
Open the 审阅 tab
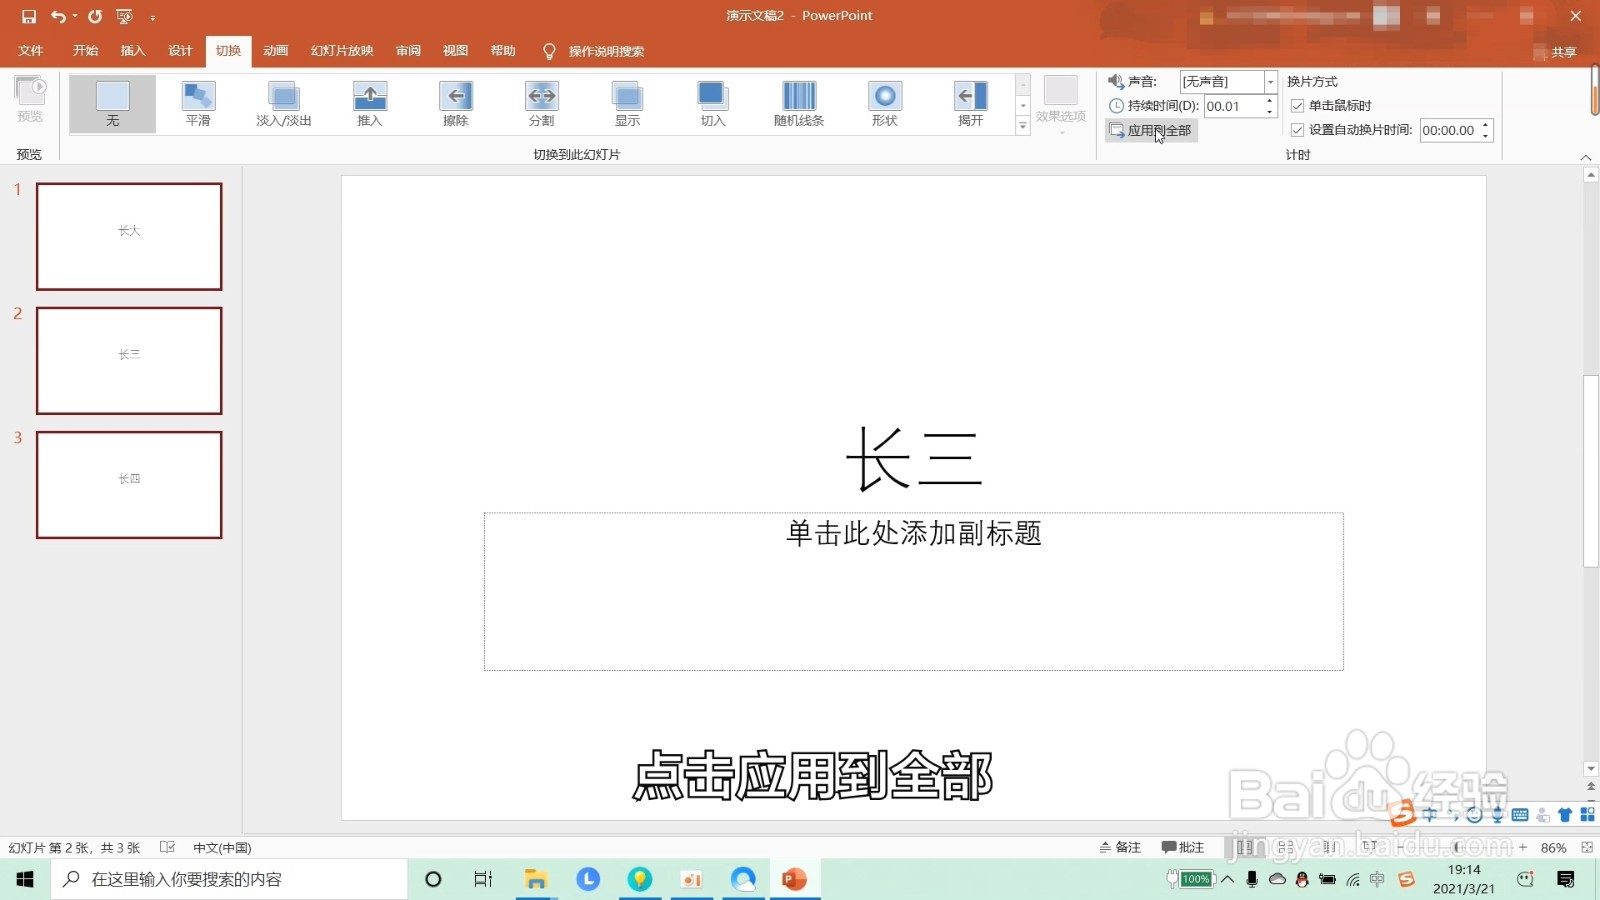408,51
